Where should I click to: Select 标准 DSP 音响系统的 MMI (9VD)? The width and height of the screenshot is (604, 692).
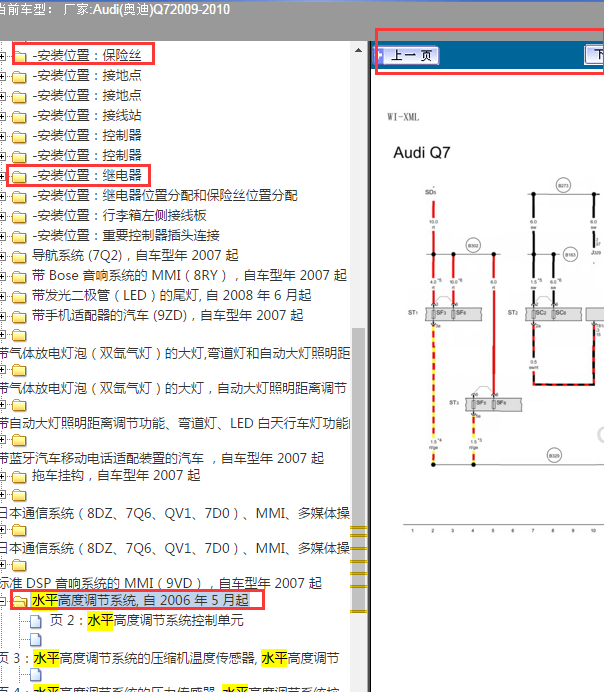point(161,583)
